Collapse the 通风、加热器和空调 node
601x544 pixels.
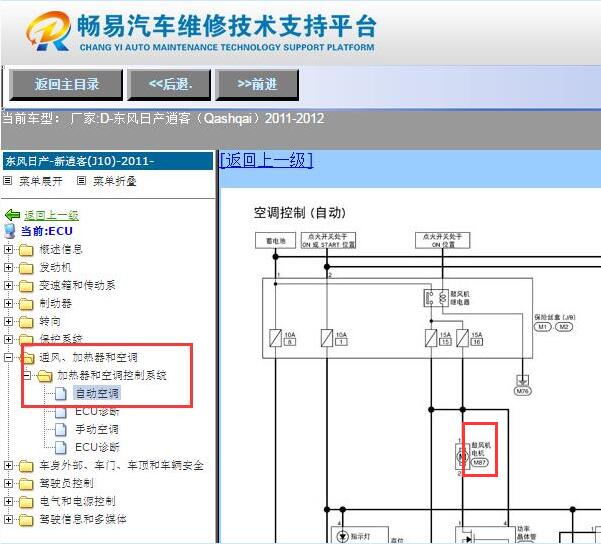pyautogui.click(x=8, y=358)
